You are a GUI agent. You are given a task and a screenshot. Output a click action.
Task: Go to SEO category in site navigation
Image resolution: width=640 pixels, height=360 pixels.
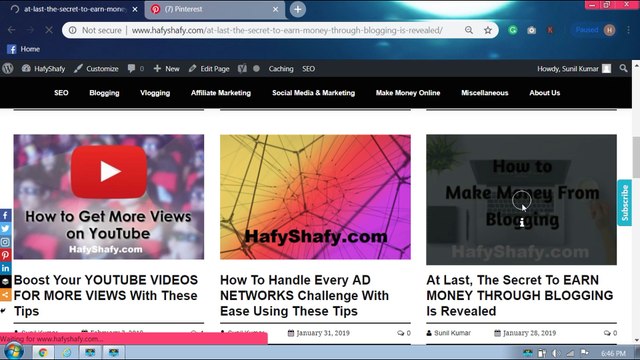pyautogui.click(x=61, y=93)
